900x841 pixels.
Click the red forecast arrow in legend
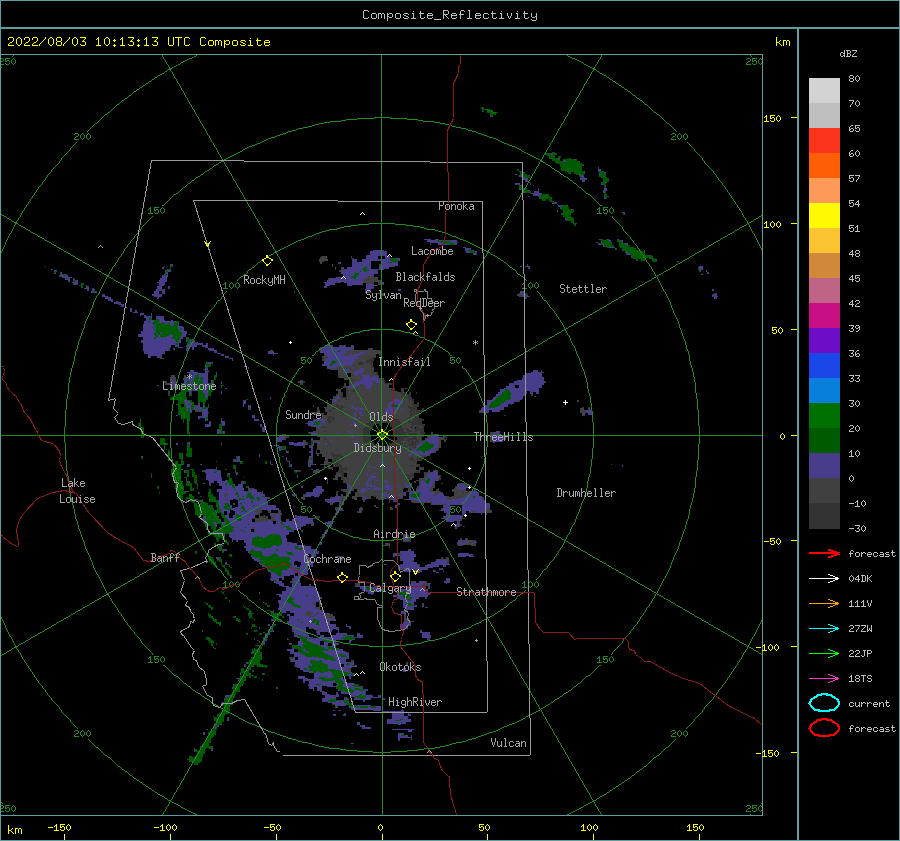[824, 553]
